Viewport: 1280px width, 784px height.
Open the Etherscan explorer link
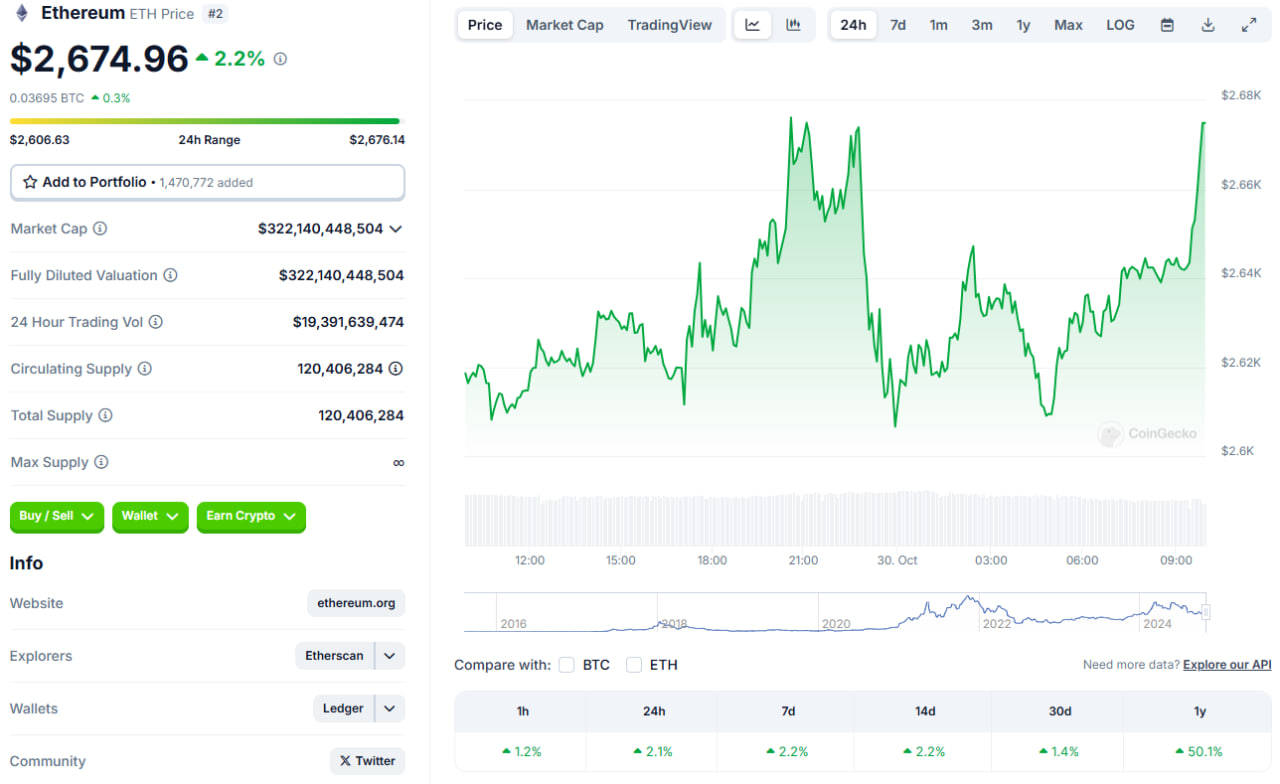click(335, 656)
